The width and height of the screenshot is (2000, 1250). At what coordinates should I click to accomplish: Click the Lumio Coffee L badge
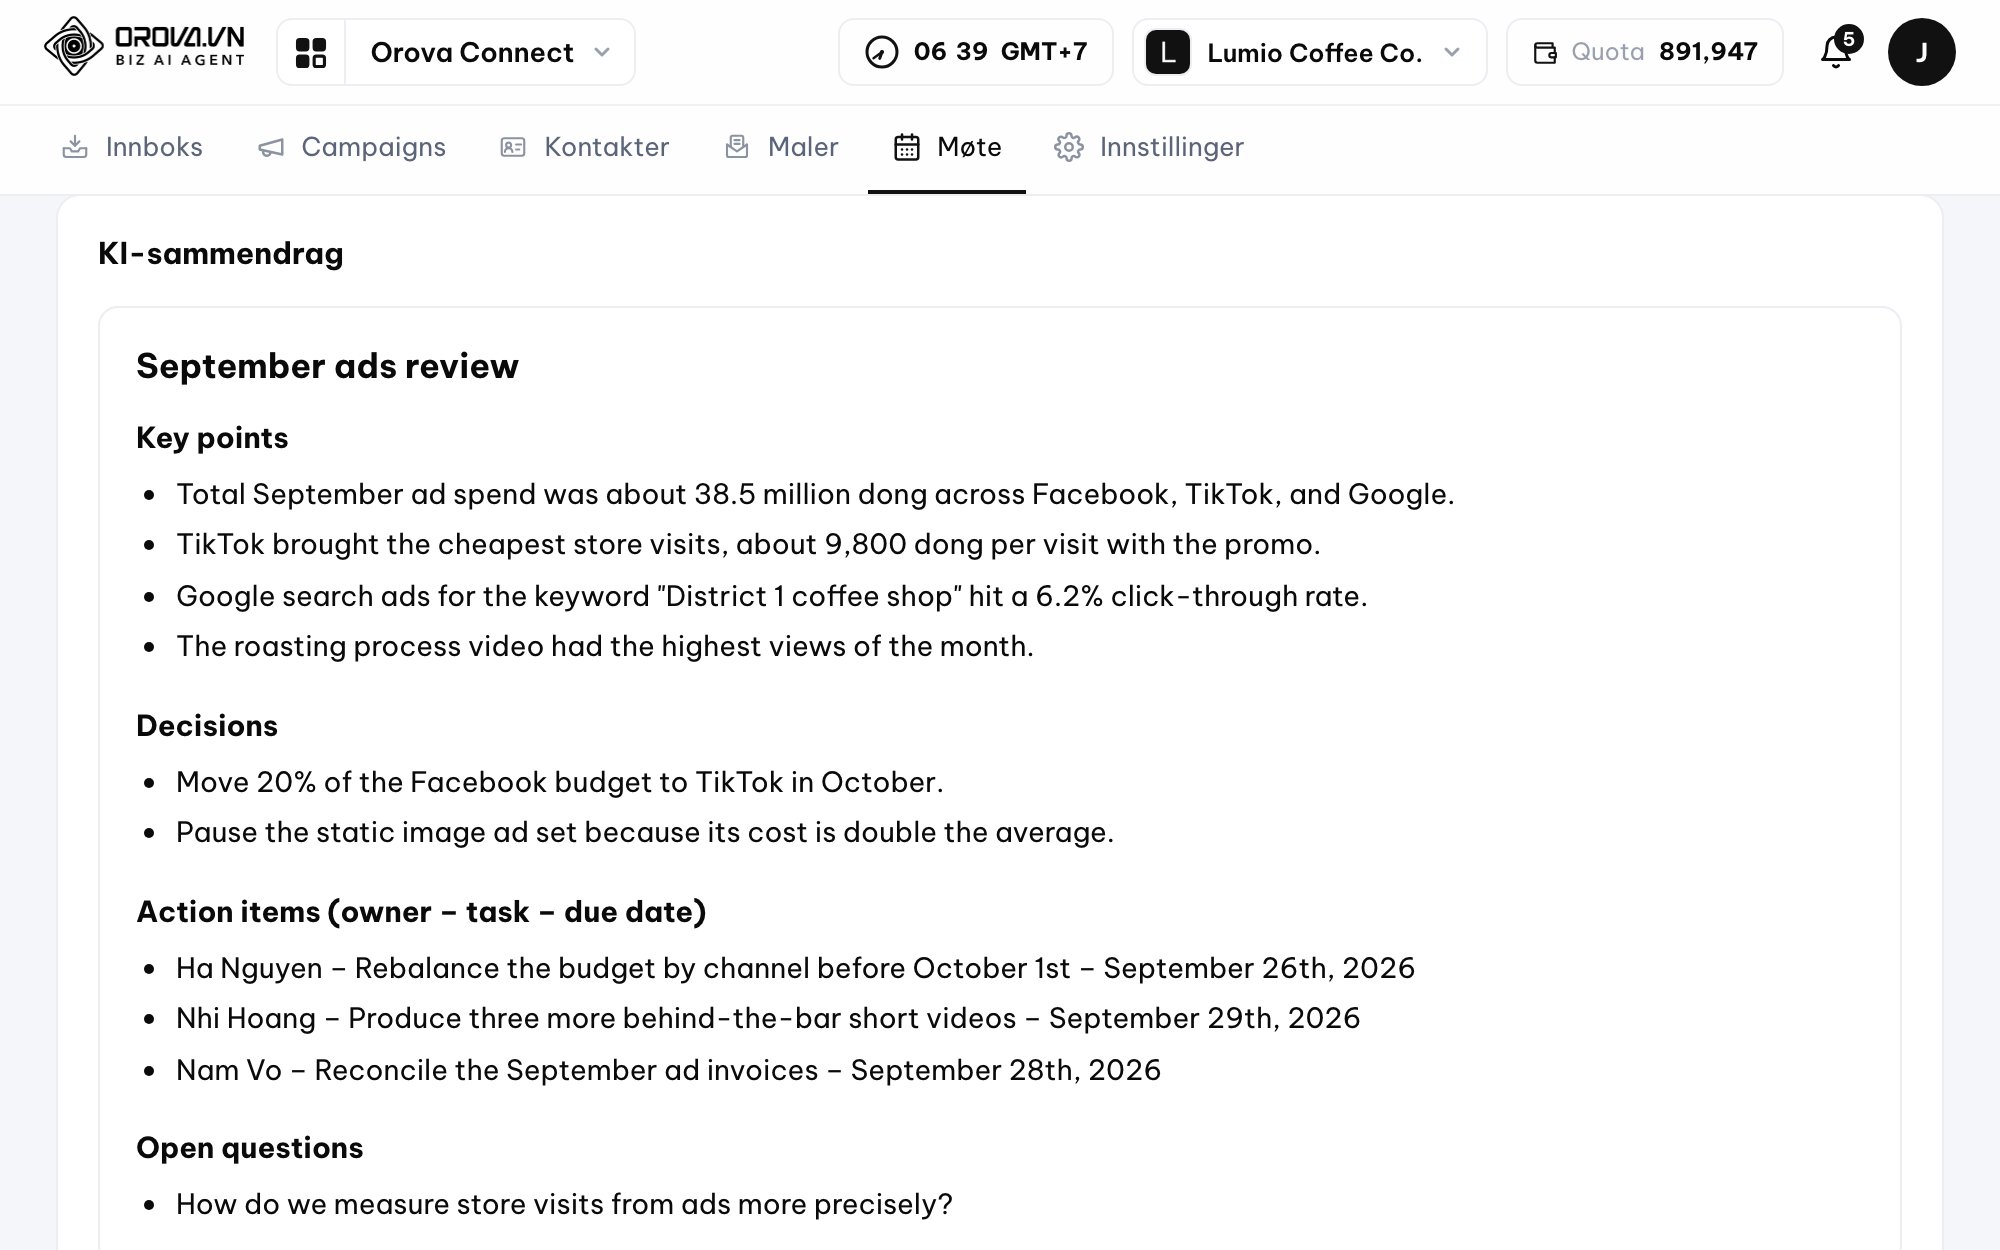pos(1167,52)
